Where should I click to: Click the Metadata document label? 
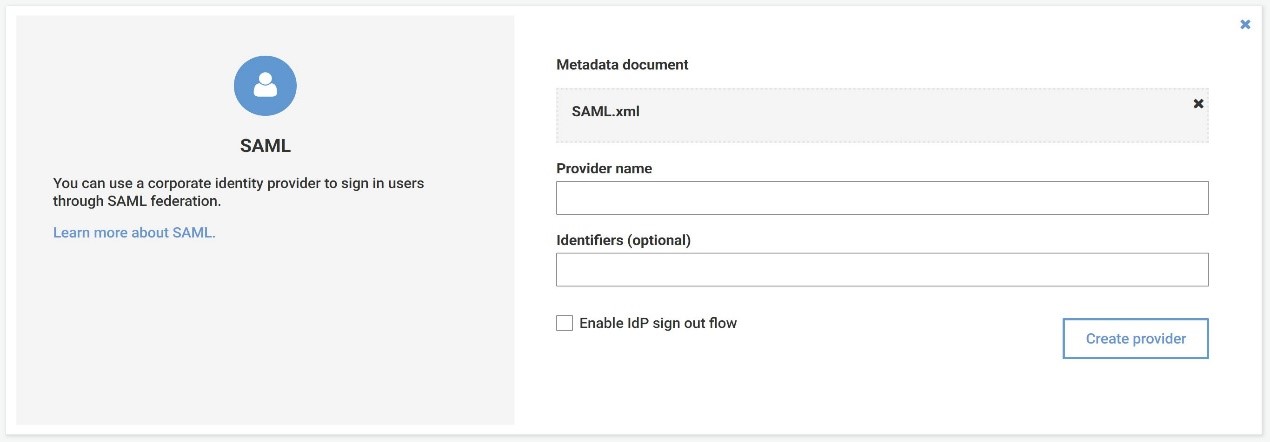pos(622,65)
